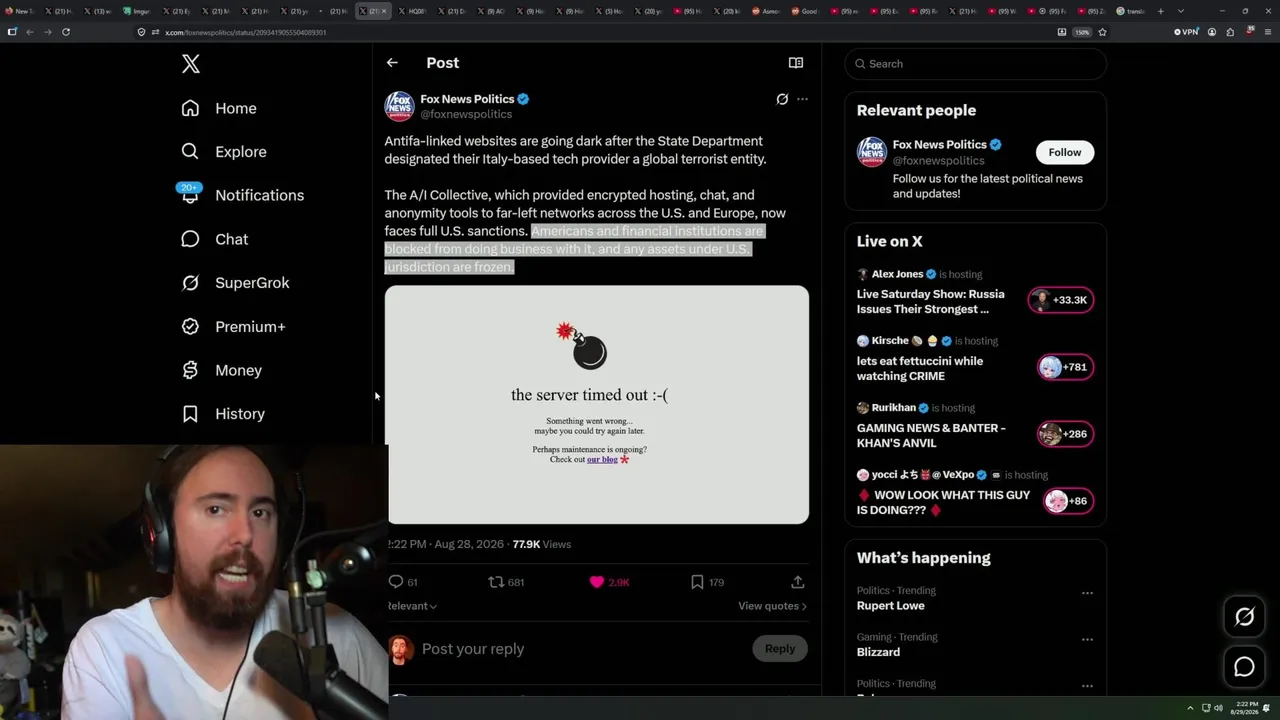Unlike the post with 2.9K likes
This screenshot has width=1280, height=720.
click(609, 582)
